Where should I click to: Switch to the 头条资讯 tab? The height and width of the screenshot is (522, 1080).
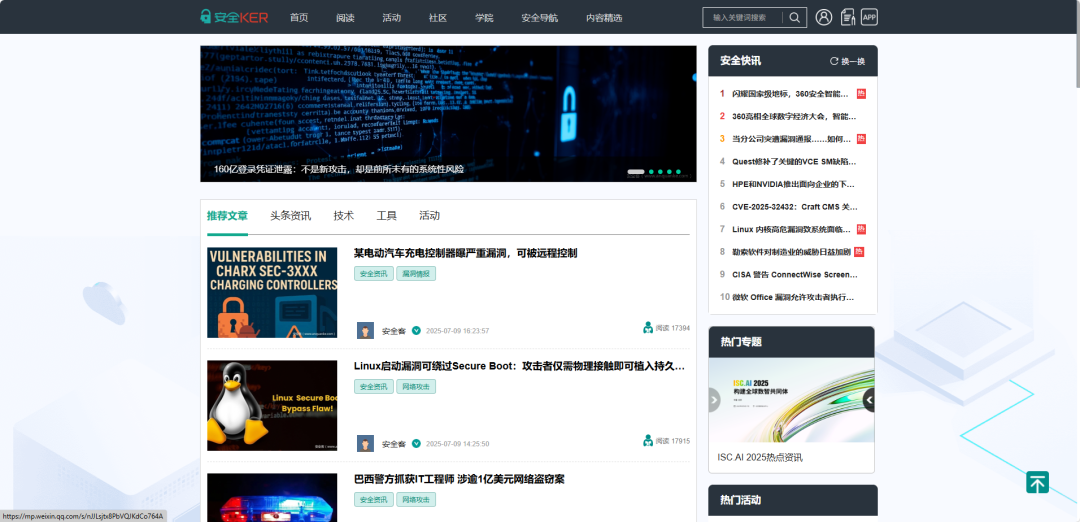(290, 216)
